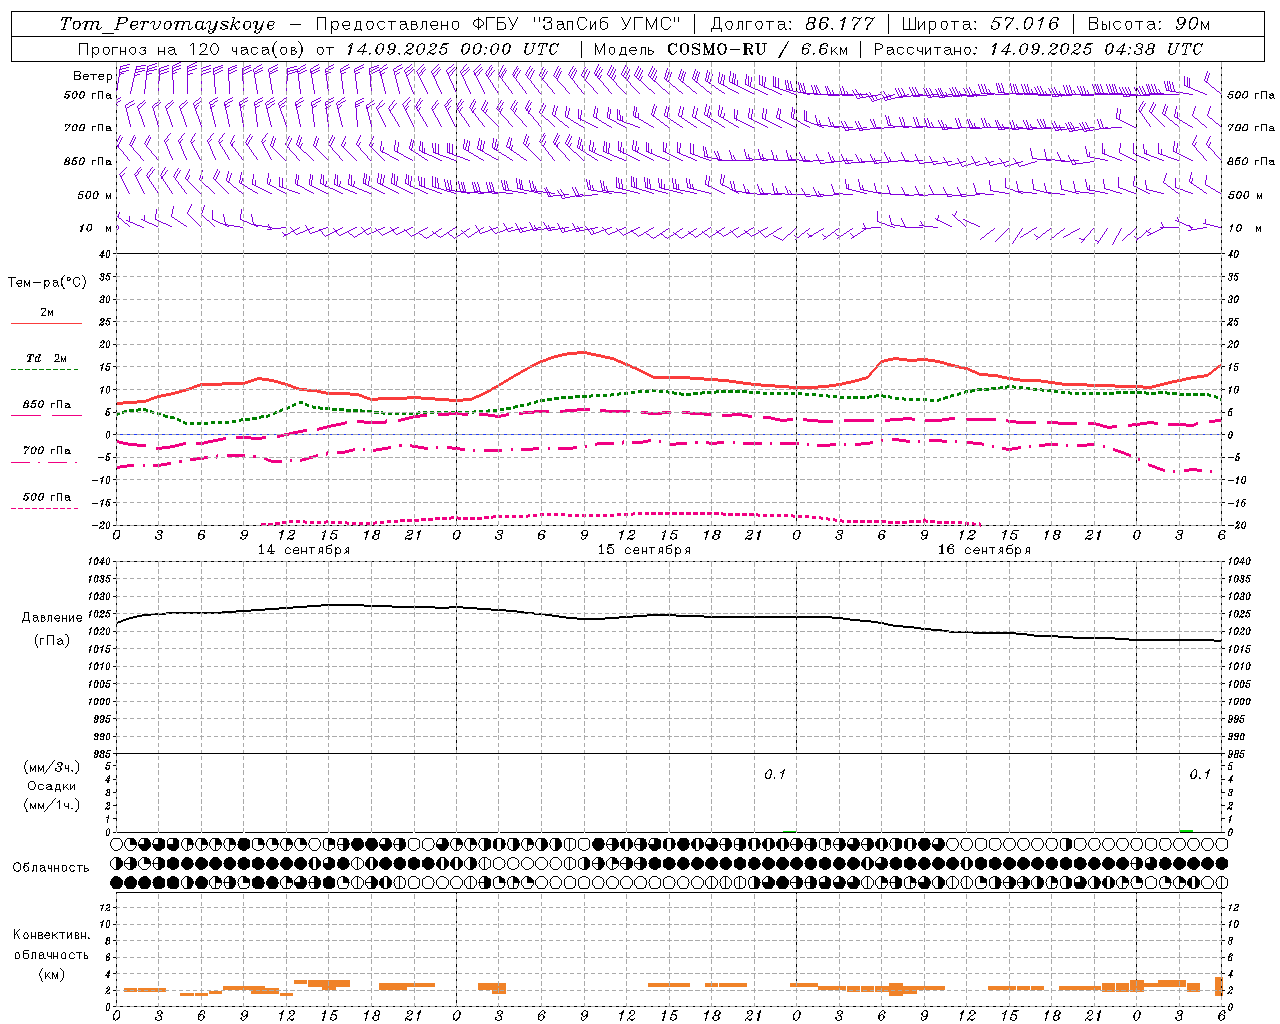The image size is (1280, 1024).
Task: Click 985 on the right pressure axis
Action: point(1238,754)
